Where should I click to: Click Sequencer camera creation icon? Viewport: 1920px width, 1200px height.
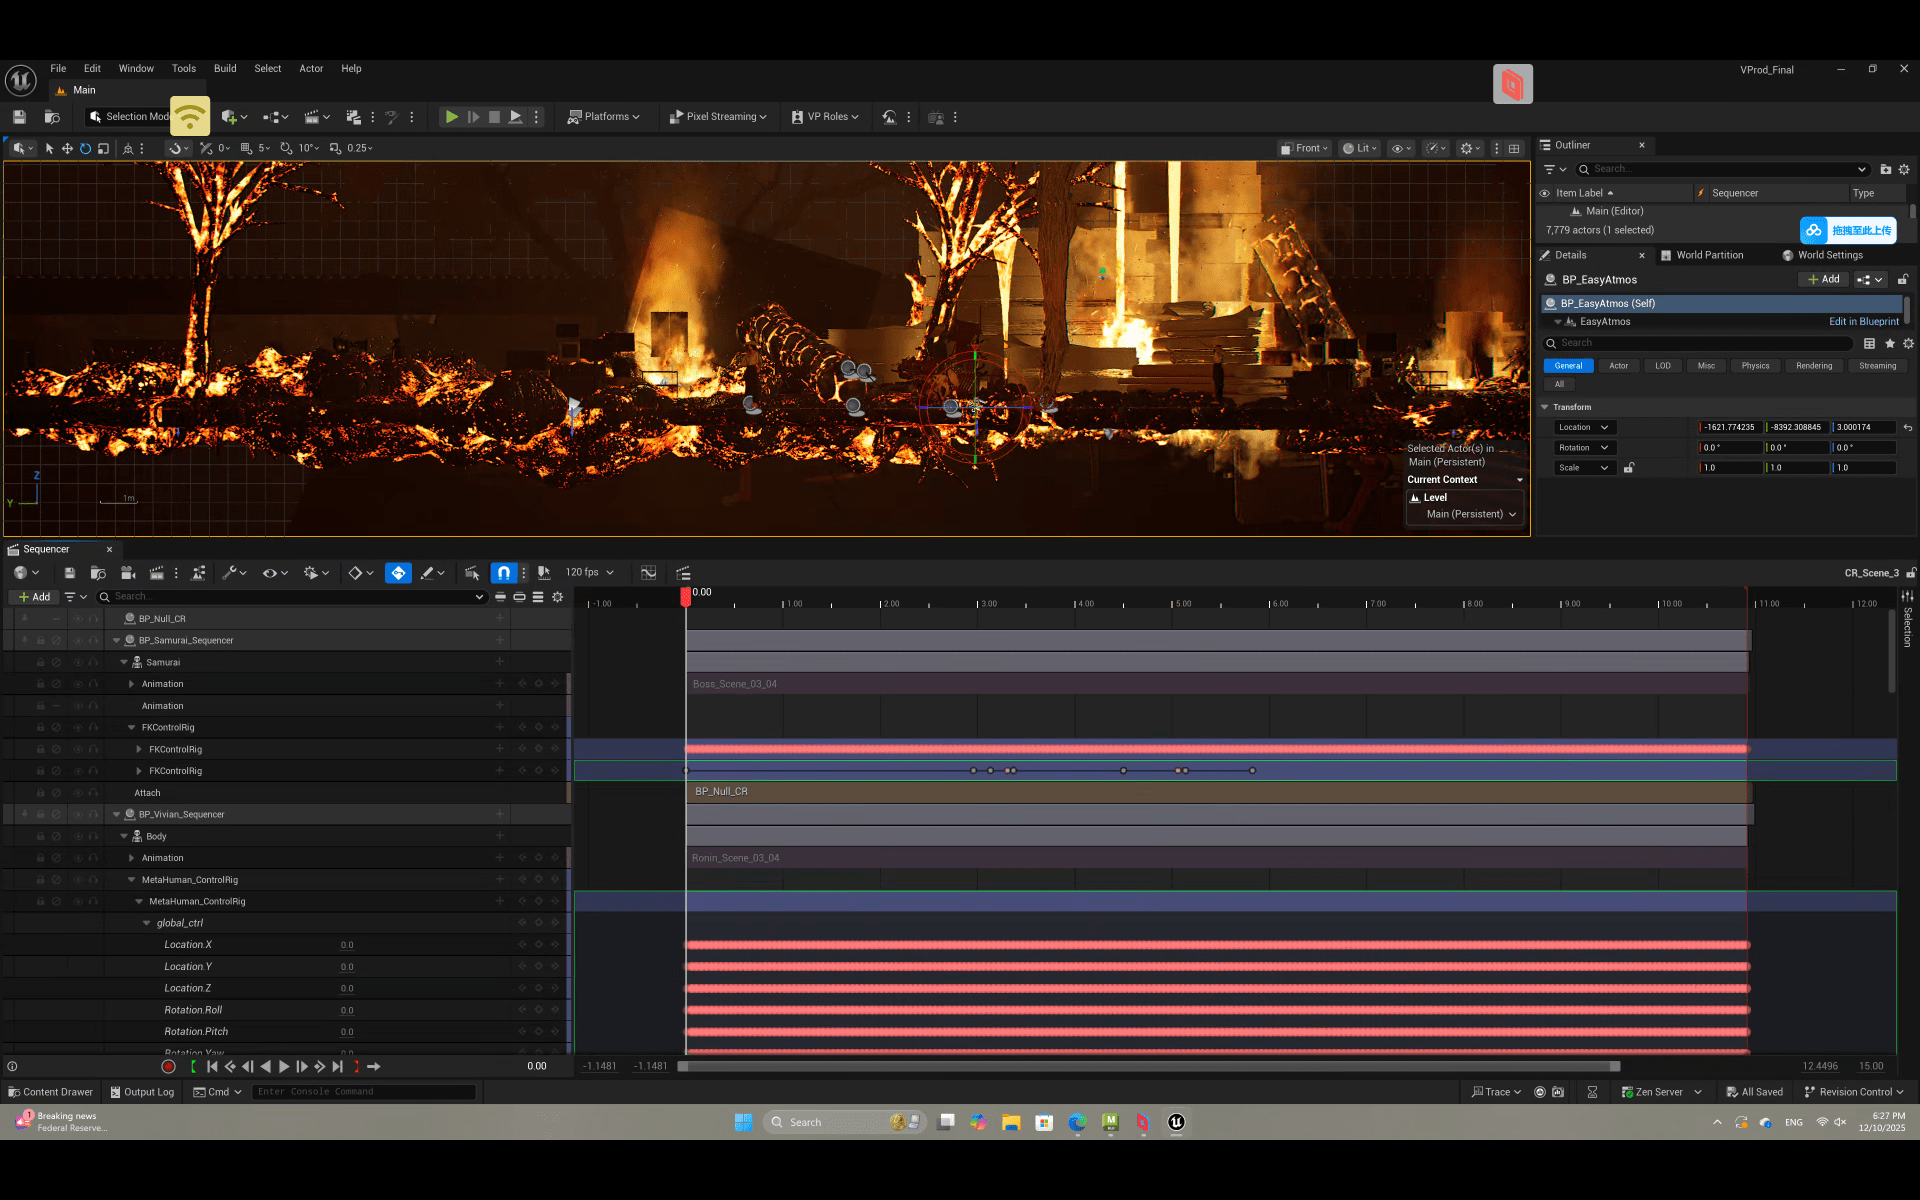click(x=128, y=573)
